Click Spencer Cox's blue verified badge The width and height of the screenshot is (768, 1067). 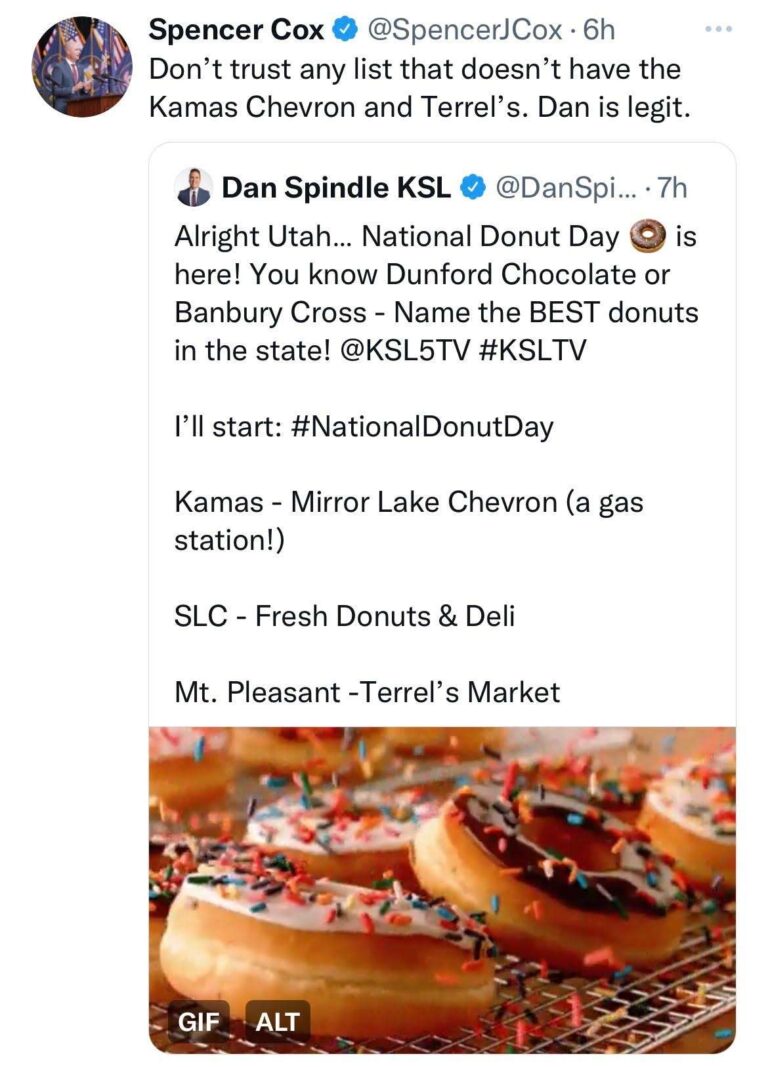344,29
